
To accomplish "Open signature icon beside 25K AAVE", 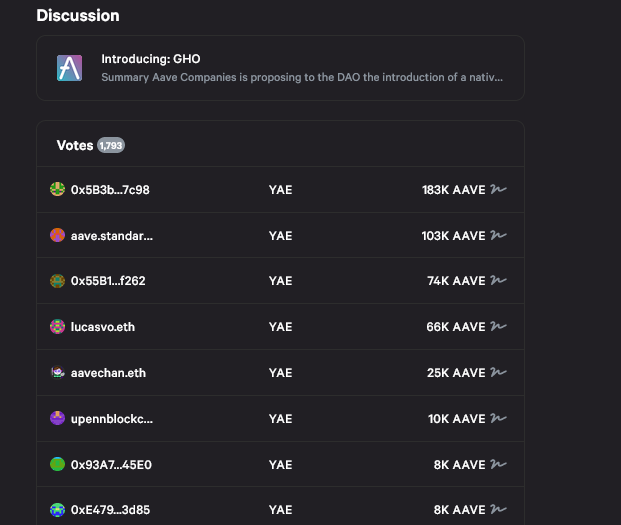I will pos(498,372).
